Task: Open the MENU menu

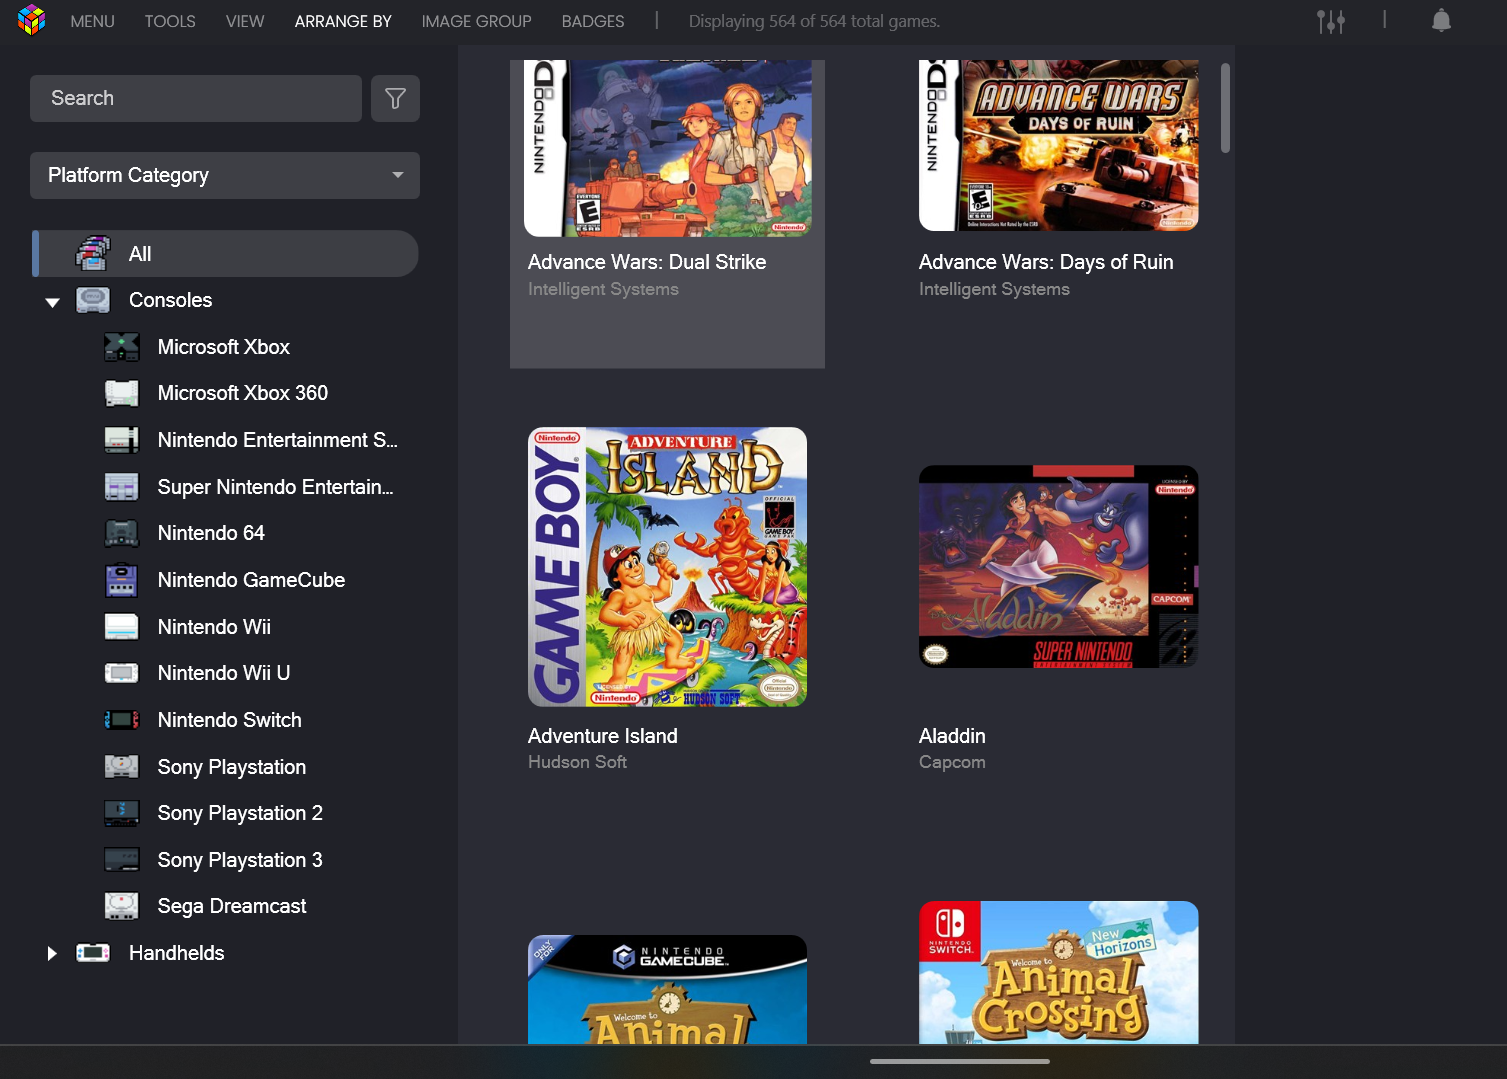Action: click(92, 21)
